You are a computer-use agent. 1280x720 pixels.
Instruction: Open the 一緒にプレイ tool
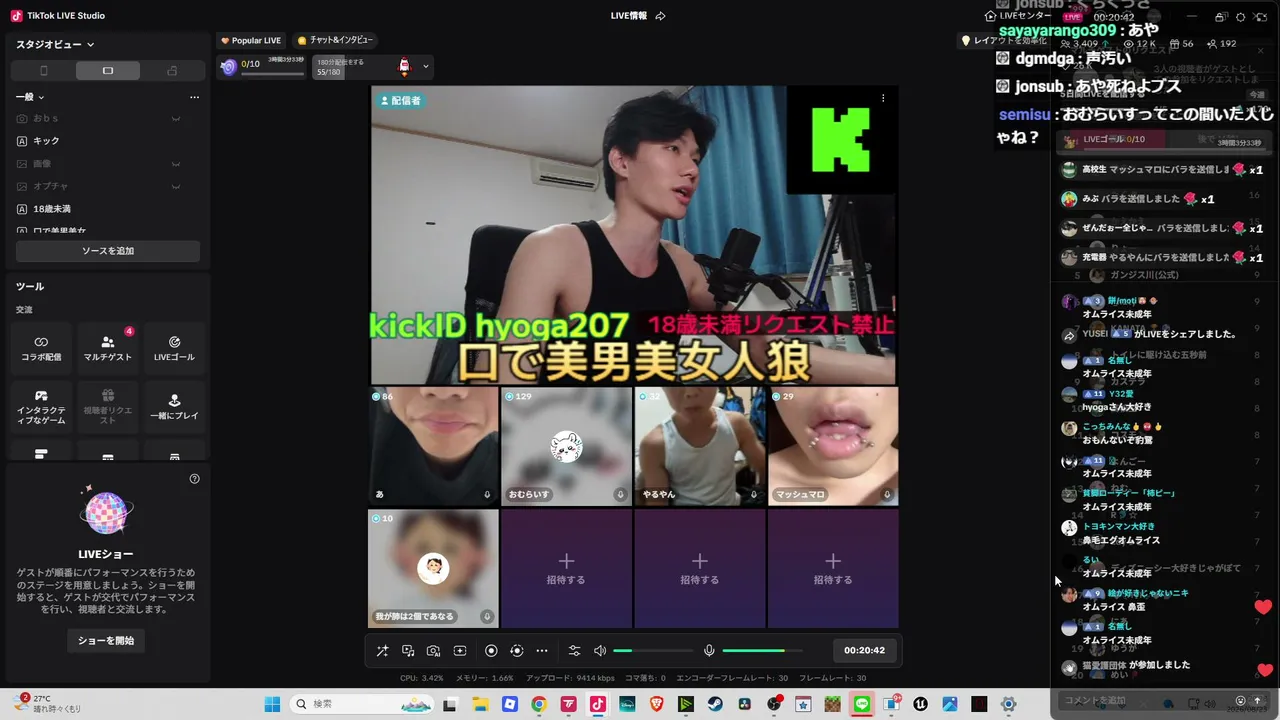coord(174,407)
